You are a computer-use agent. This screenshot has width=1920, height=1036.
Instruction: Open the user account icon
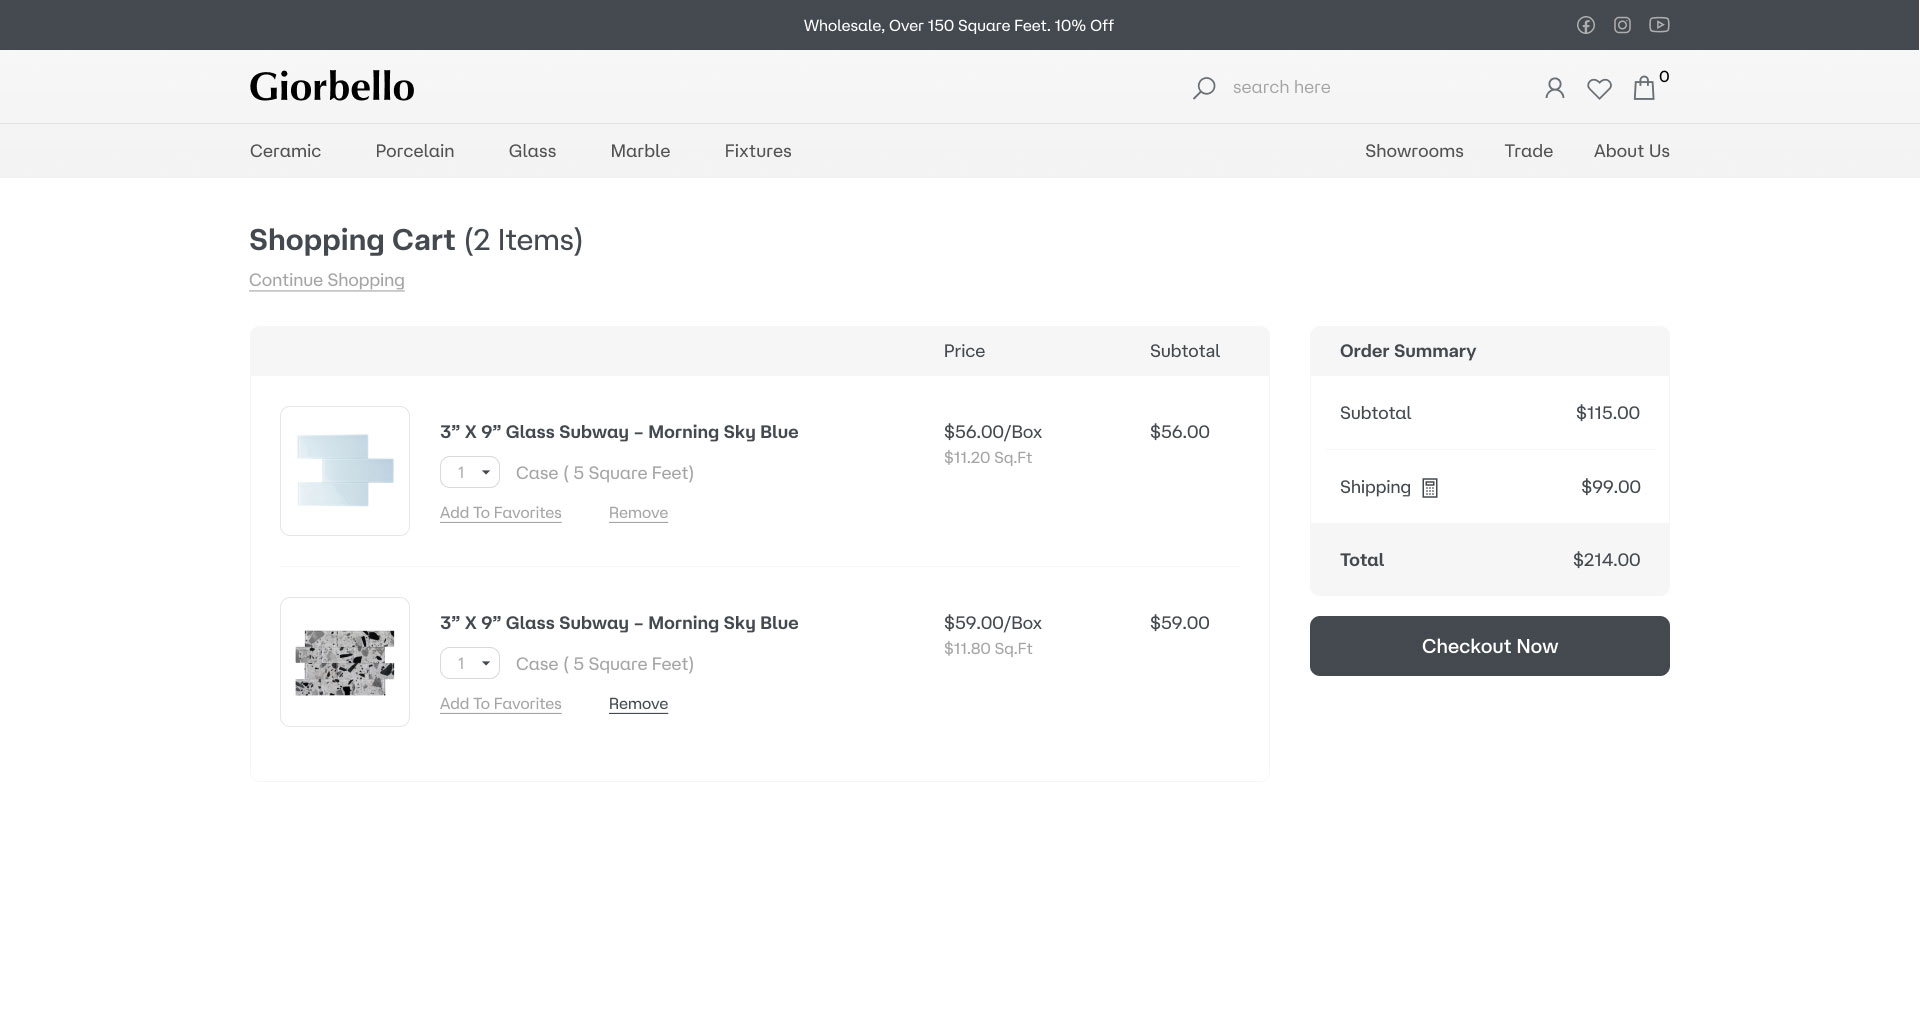pyautogui.click(x=1554, y=88)
